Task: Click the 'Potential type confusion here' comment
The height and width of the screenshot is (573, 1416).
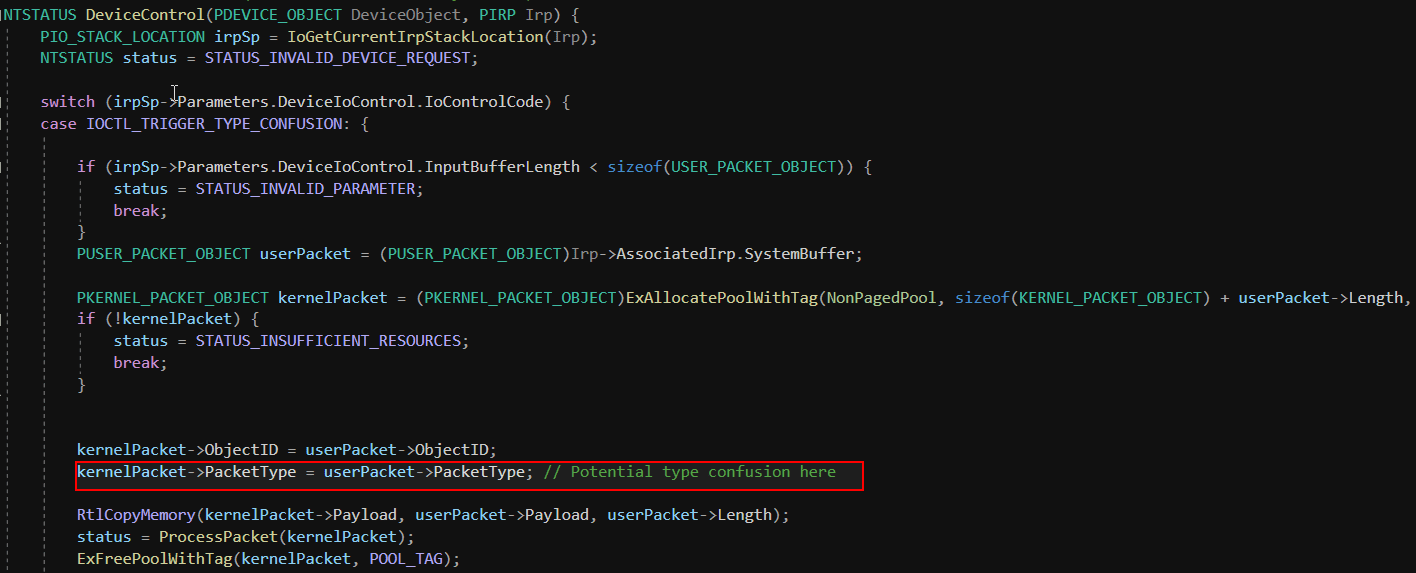Action: [x=690, y=472]
